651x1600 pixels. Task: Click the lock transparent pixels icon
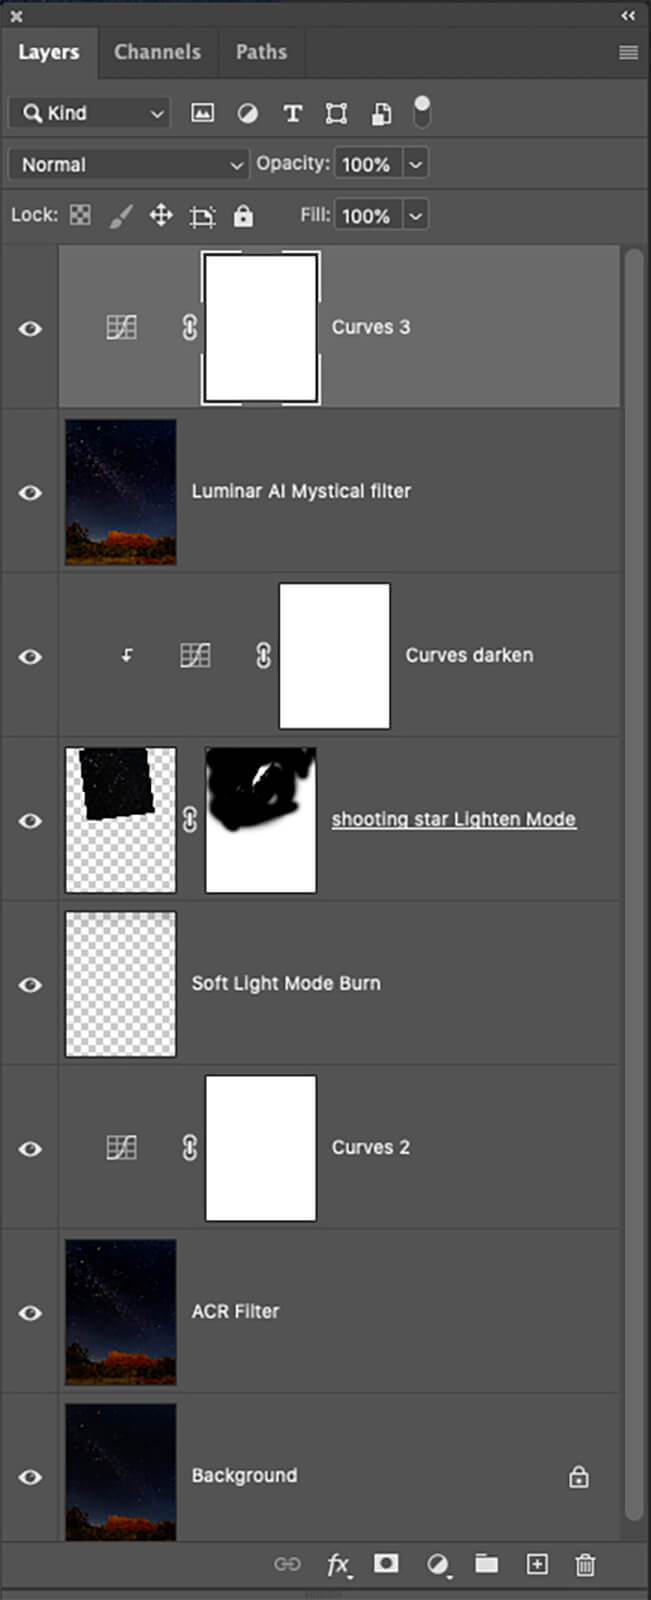coord(80,215)
